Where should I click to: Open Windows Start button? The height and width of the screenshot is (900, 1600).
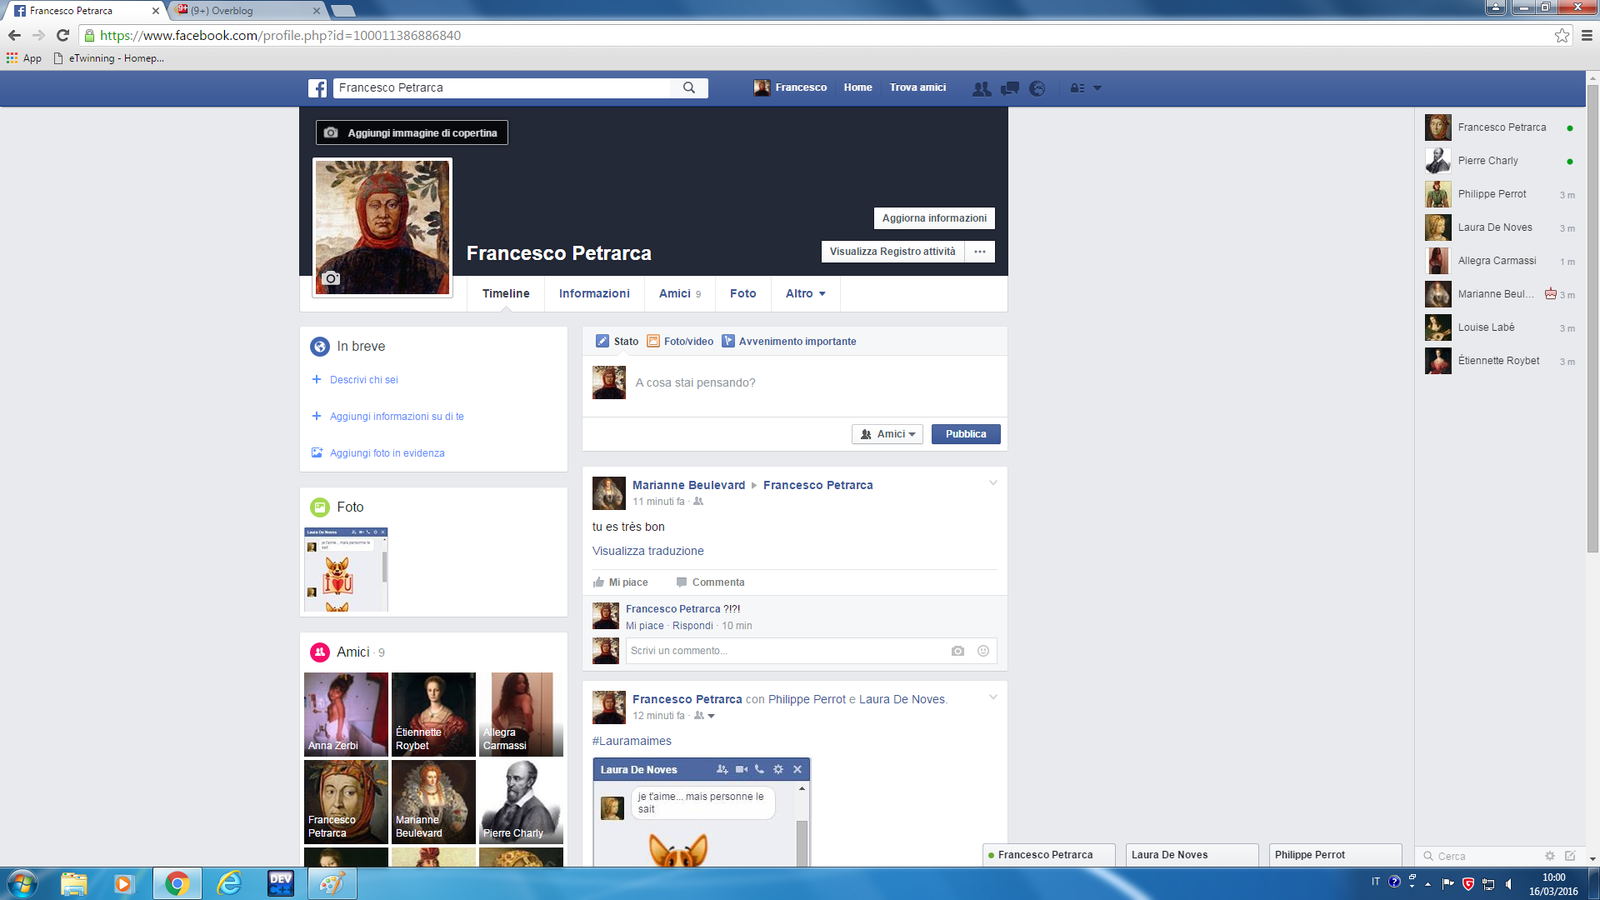22,884
